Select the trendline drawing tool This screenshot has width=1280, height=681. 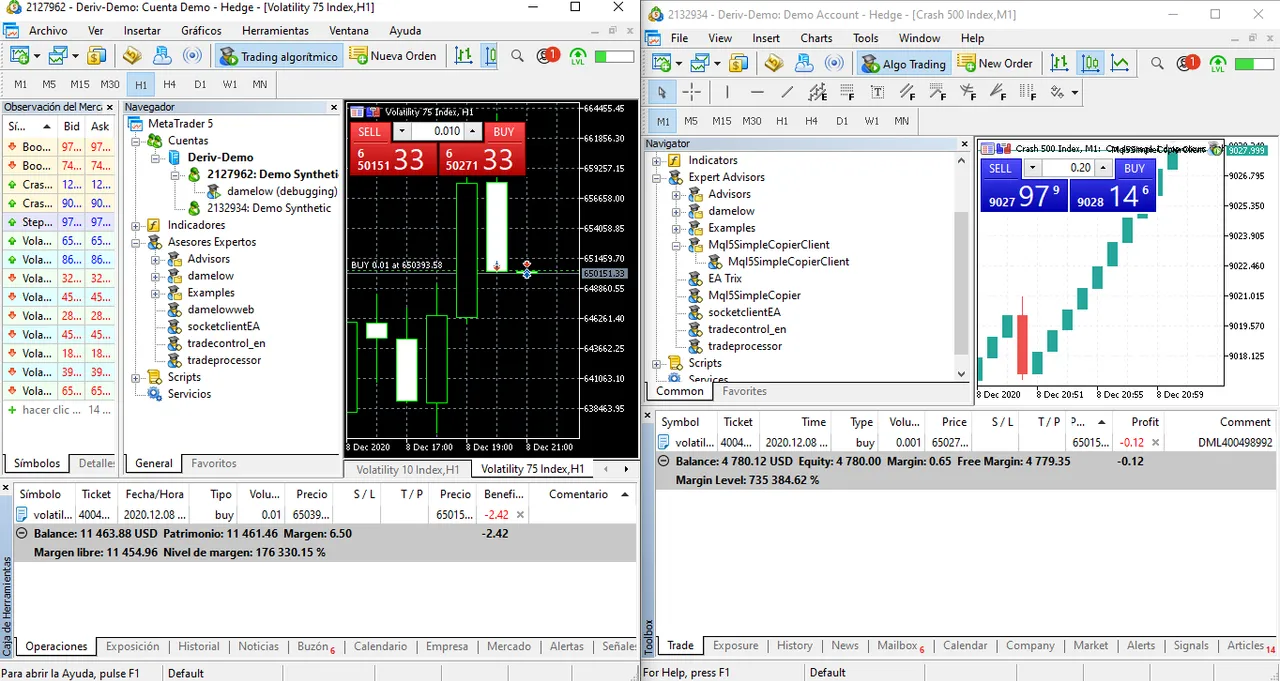click(787, 92)
